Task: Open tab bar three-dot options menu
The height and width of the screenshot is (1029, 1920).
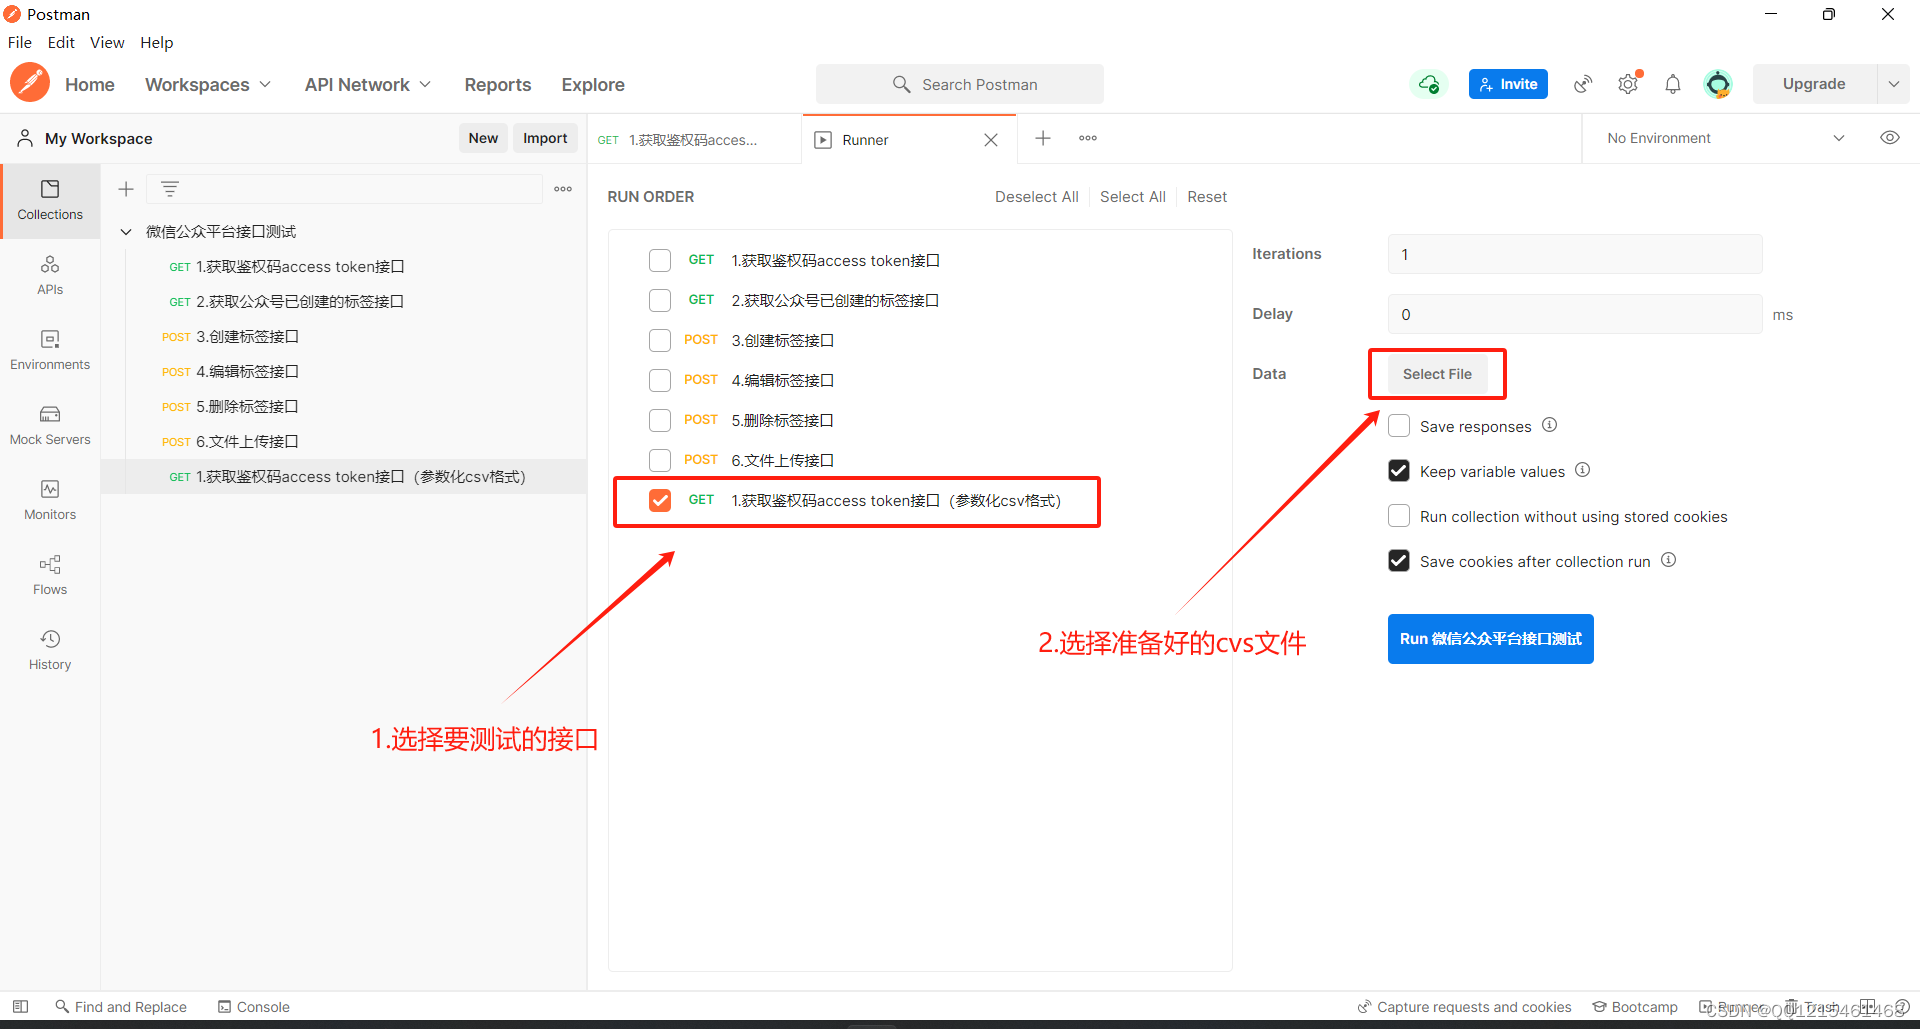Action: click(1088, 138)
